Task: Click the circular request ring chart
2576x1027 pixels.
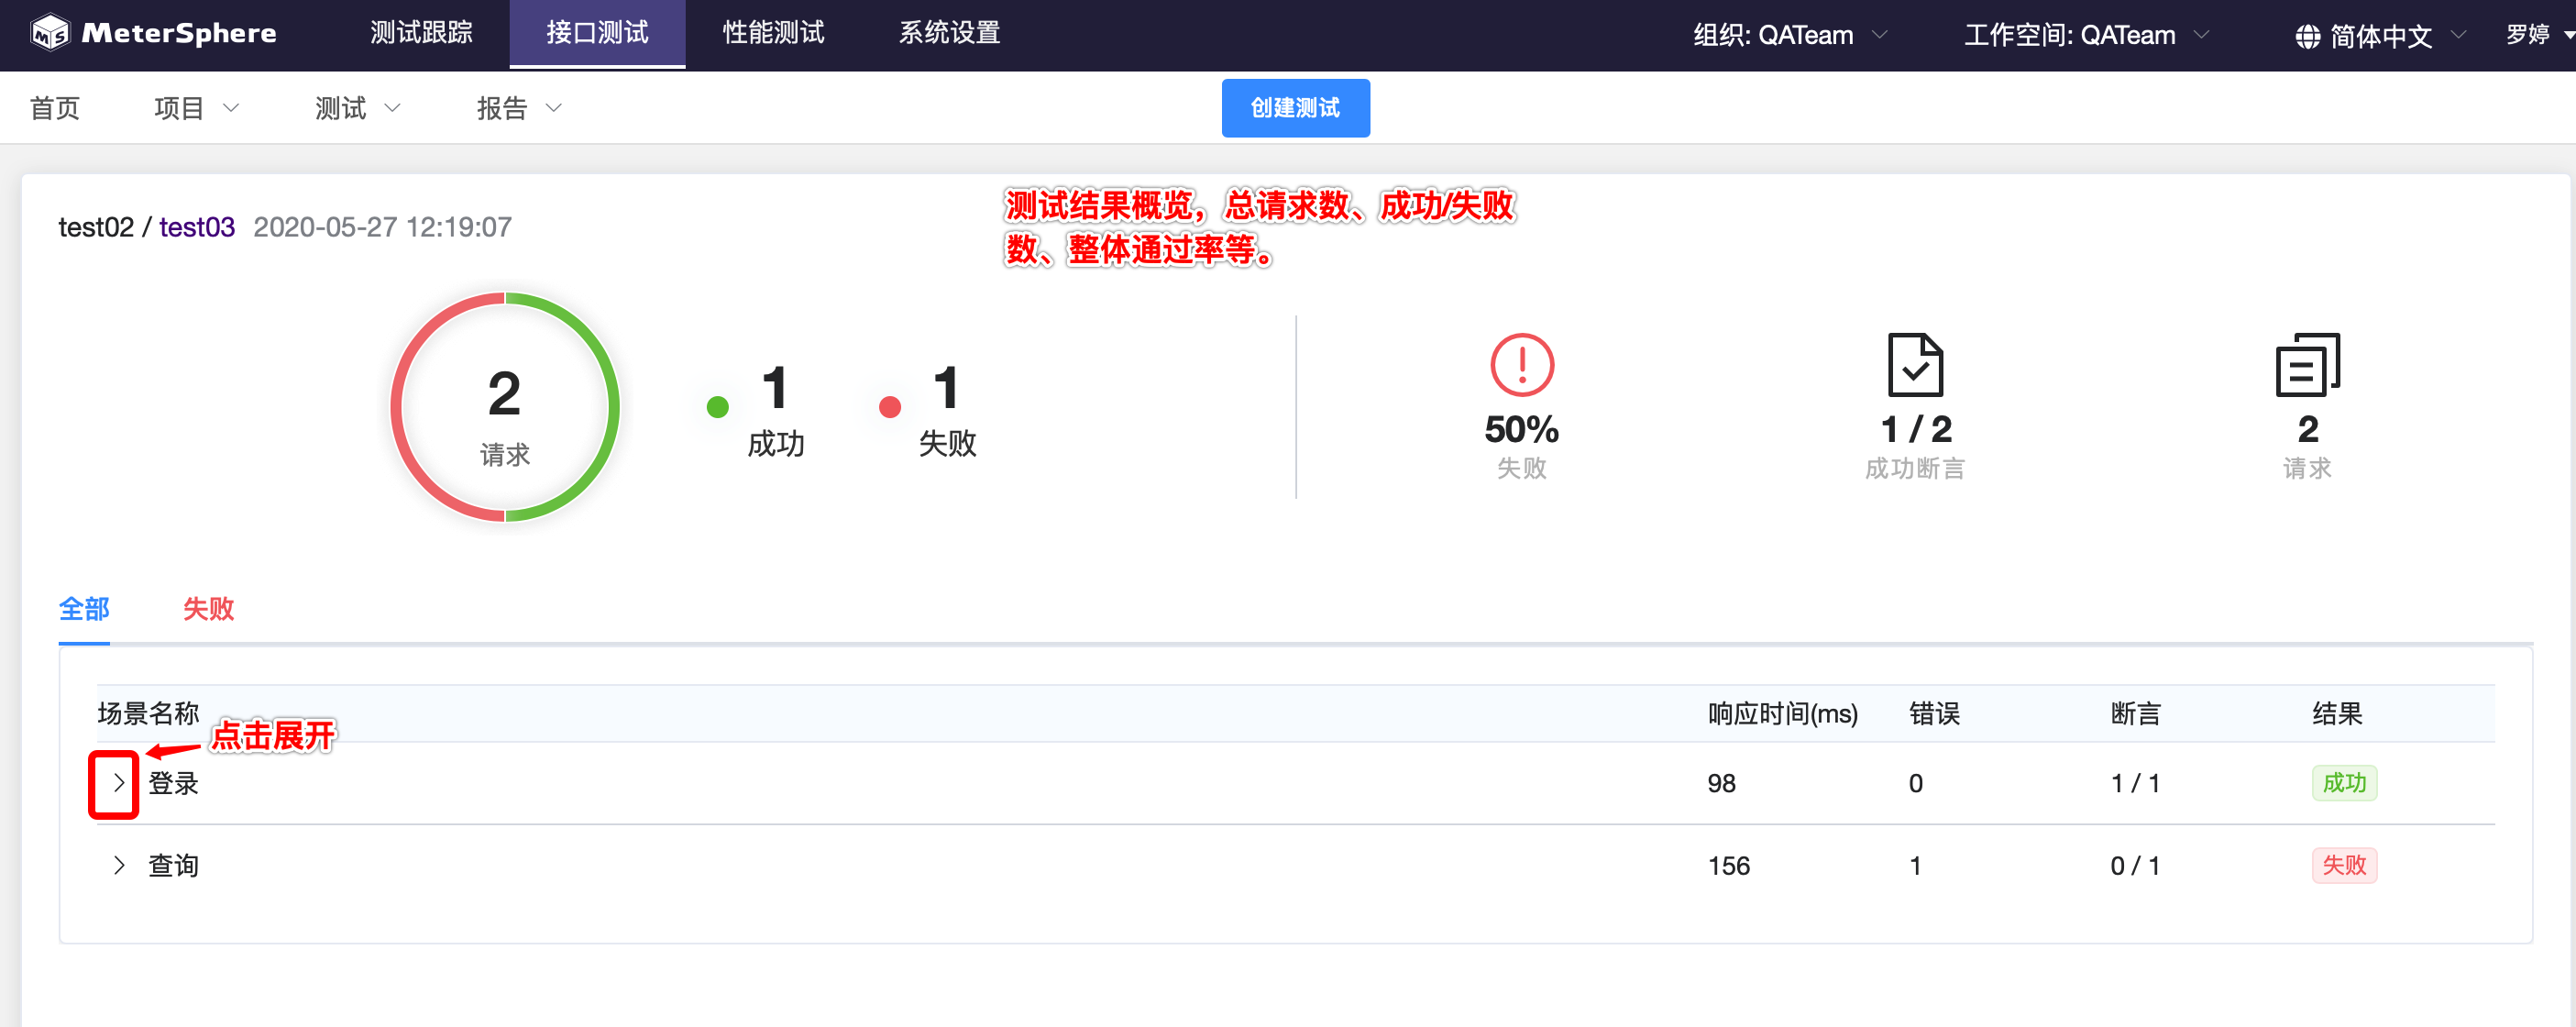Action: [x=504, y=407]
